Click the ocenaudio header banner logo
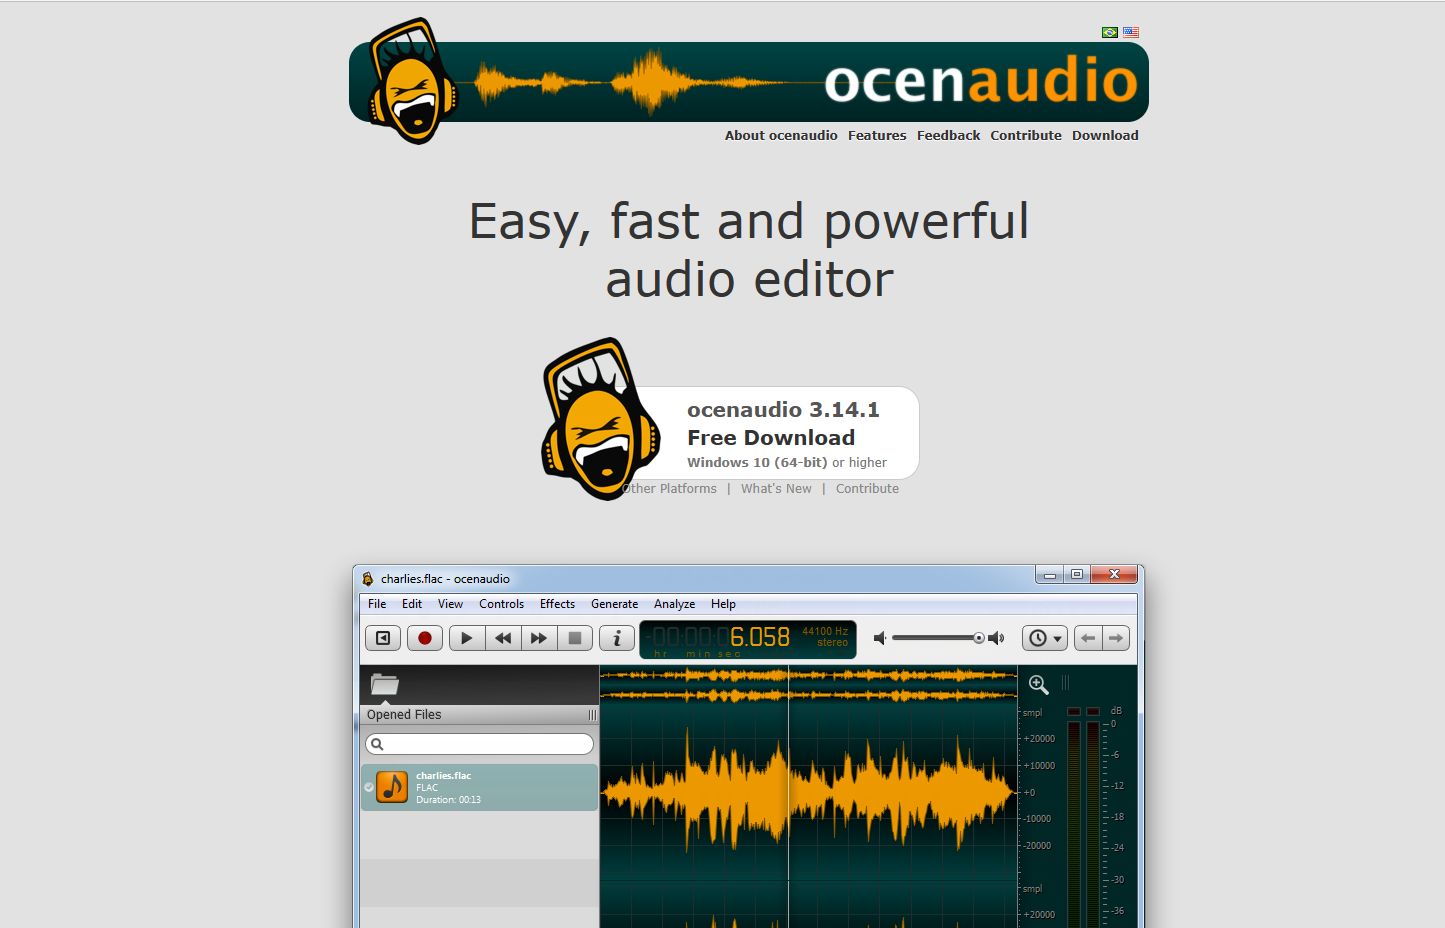 coord(749,81)
